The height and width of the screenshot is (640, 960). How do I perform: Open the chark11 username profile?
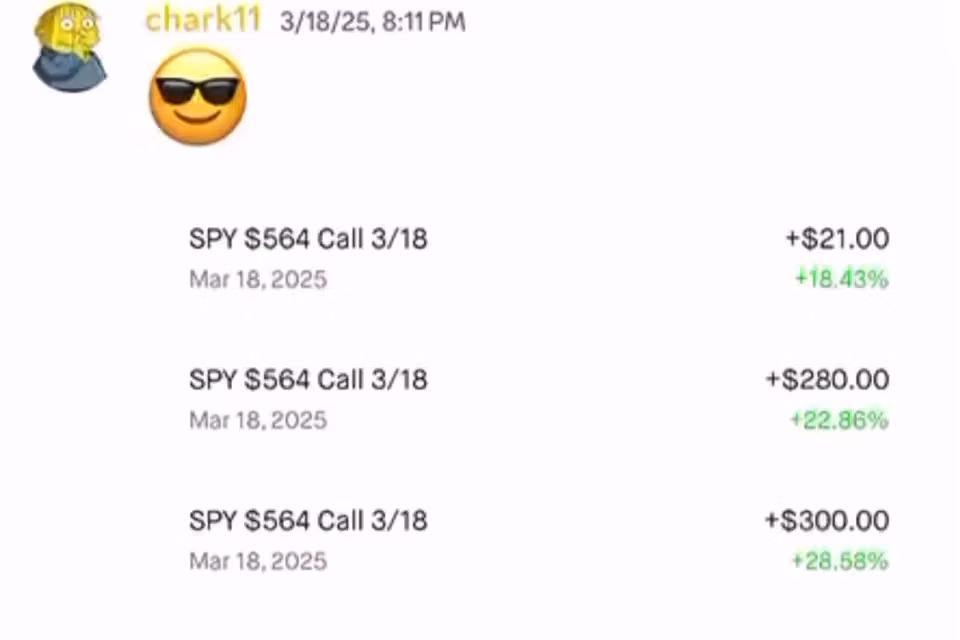202,20
